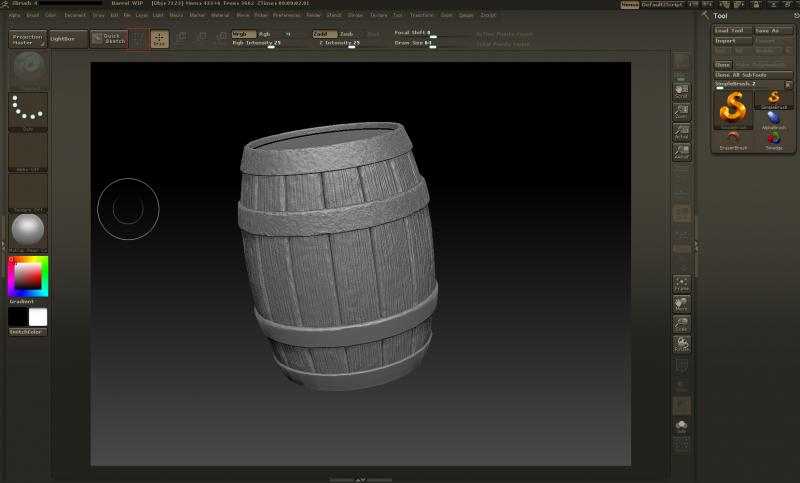Open the Zplugin menu
This screenshot has width=800, height=483.
point(466,16)
